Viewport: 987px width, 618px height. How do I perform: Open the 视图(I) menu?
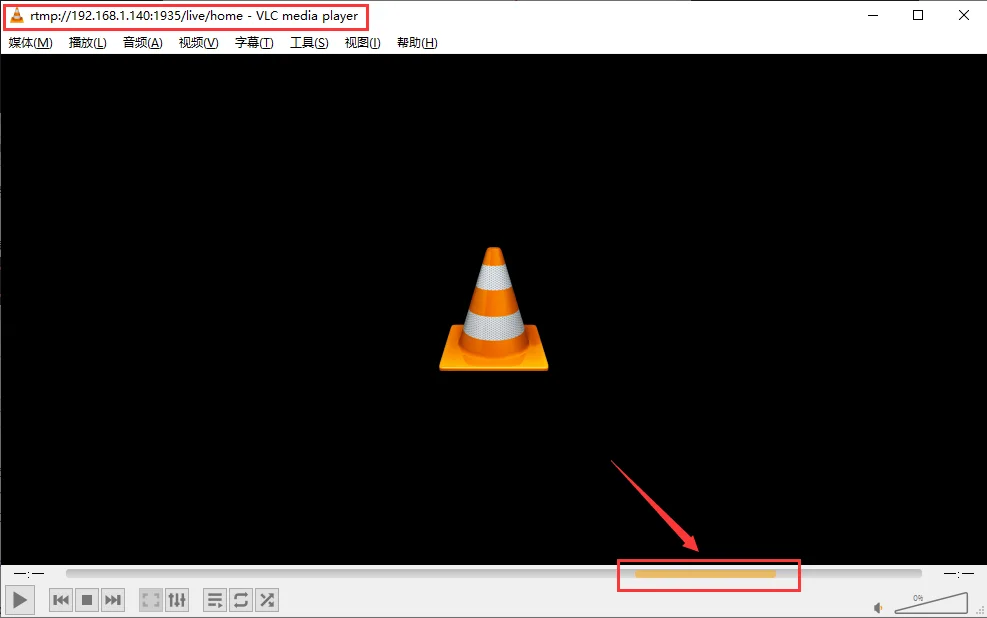(363, 43)
